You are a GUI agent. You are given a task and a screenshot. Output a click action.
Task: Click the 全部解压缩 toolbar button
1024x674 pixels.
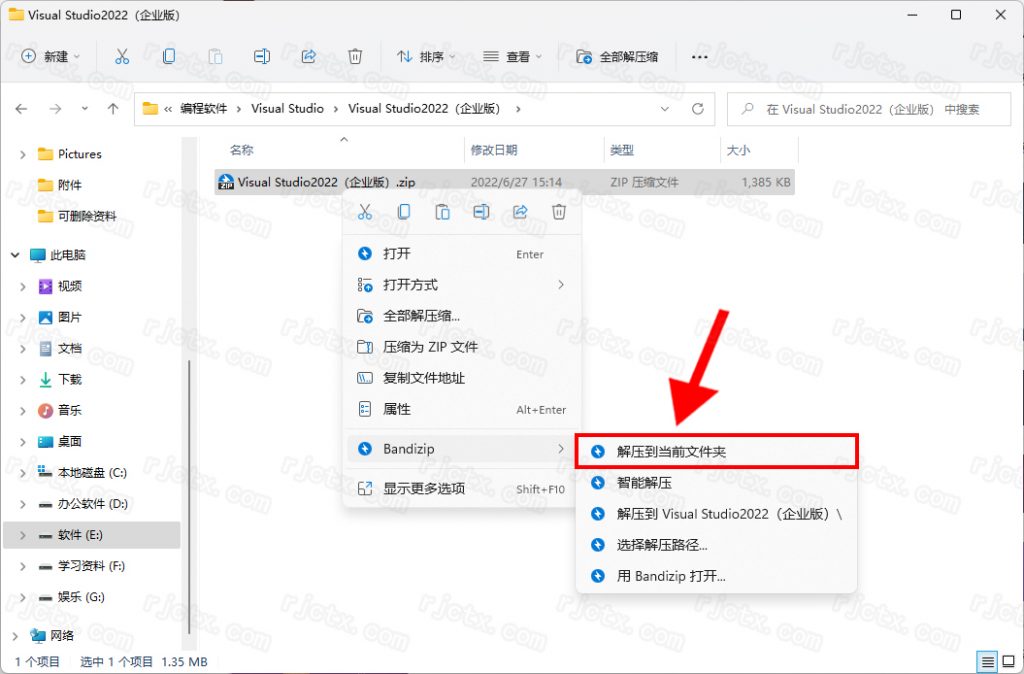[x=618, y=57]
